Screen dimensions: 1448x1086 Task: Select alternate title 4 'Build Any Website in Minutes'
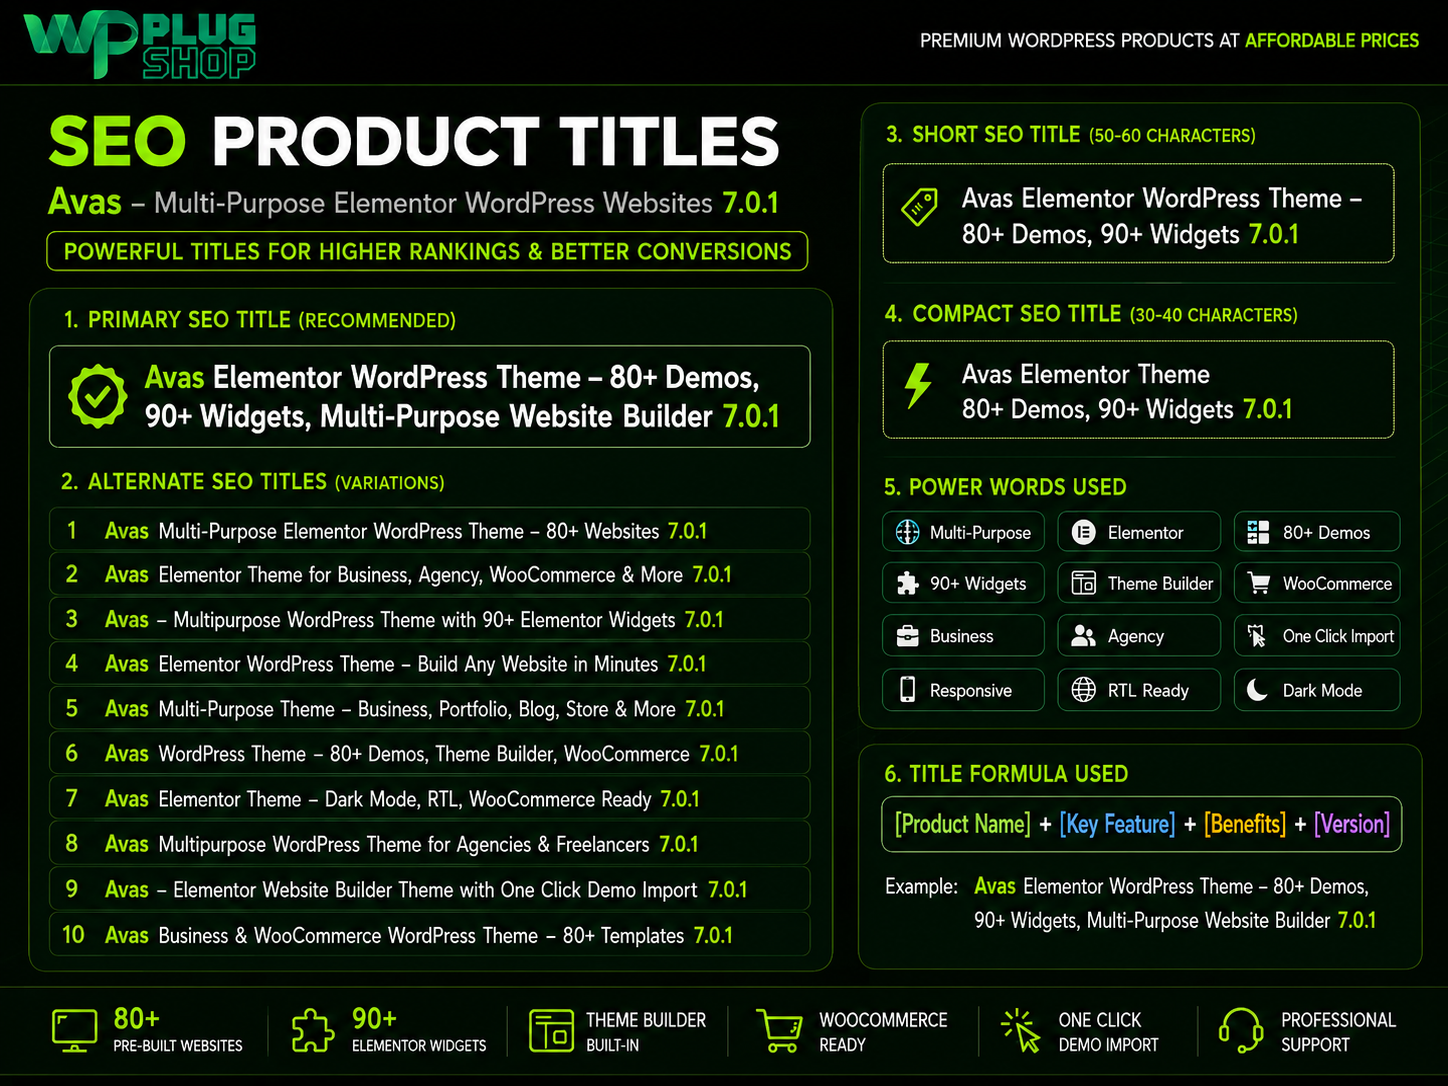[x=430, y=663]
